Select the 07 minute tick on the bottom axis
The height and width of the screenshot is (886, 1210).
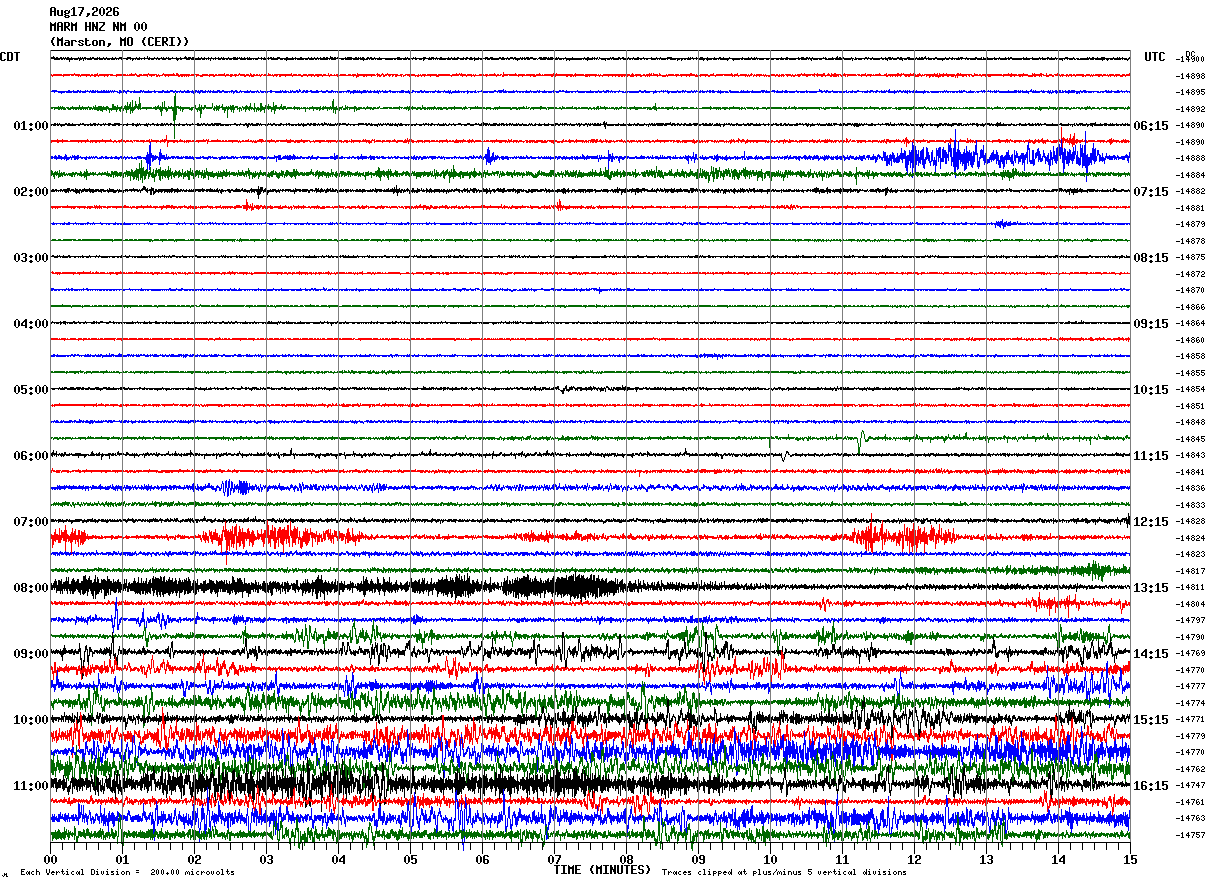coord(554,859)
